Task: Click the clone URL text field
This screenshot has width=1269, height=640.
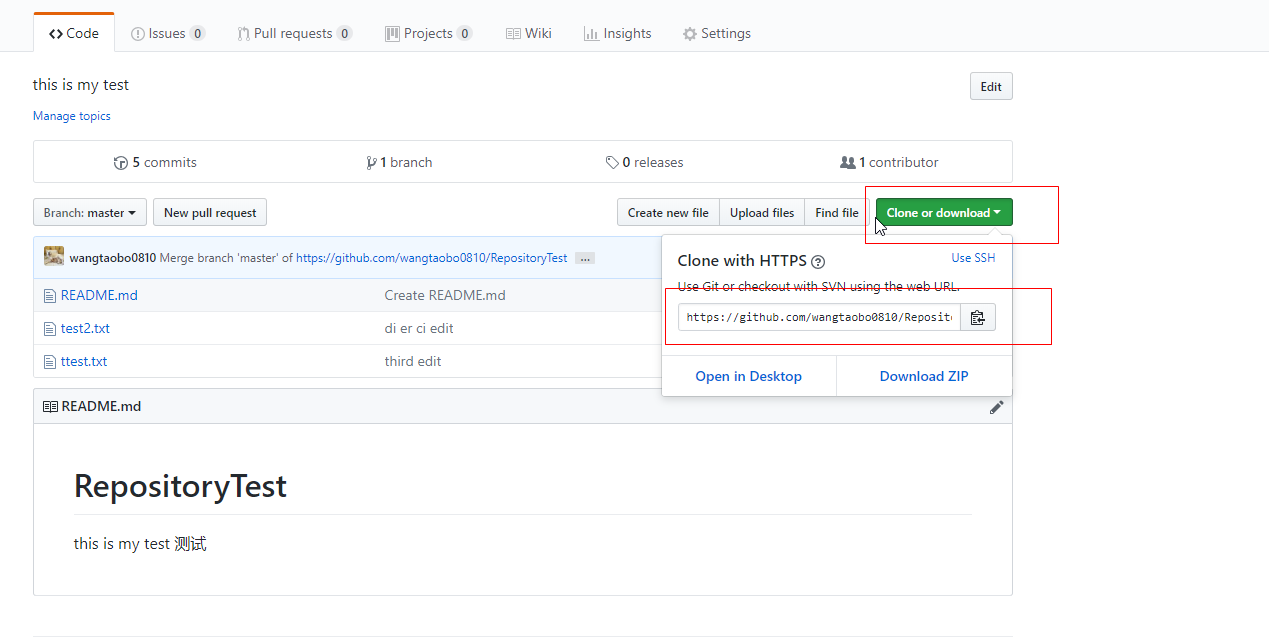Action: (x=819, y=318)
